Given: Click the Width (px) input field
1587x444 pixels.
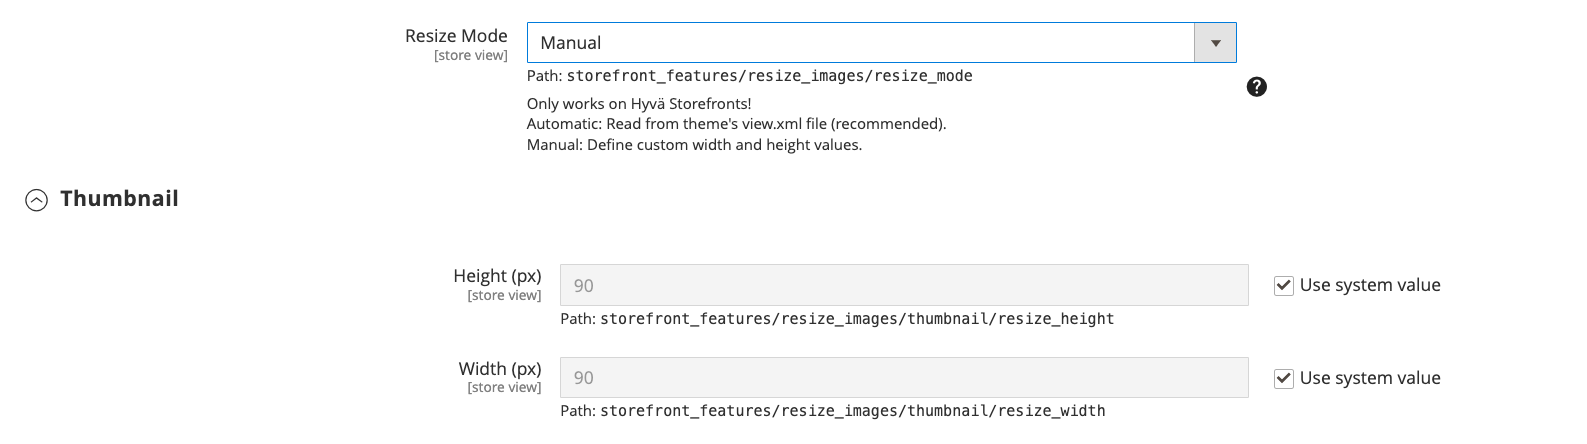Looking at the screenshot, I should point(903,378).
